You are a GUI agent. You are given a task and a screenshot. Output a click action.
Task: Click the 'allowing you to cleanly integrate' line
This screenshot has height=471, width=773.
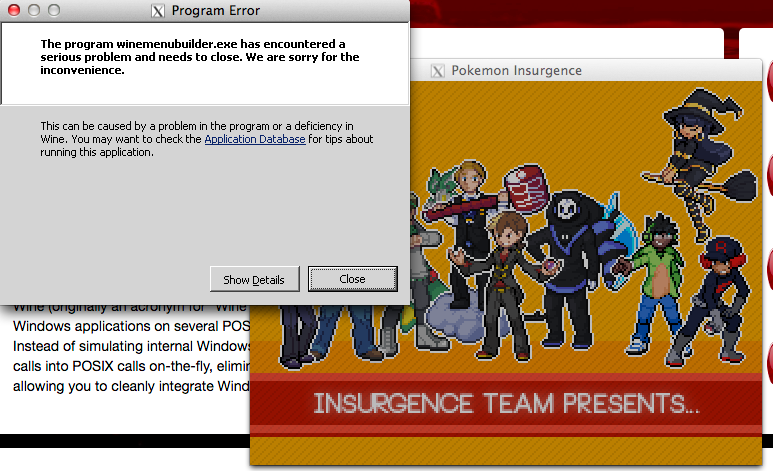tap(132, 386)
